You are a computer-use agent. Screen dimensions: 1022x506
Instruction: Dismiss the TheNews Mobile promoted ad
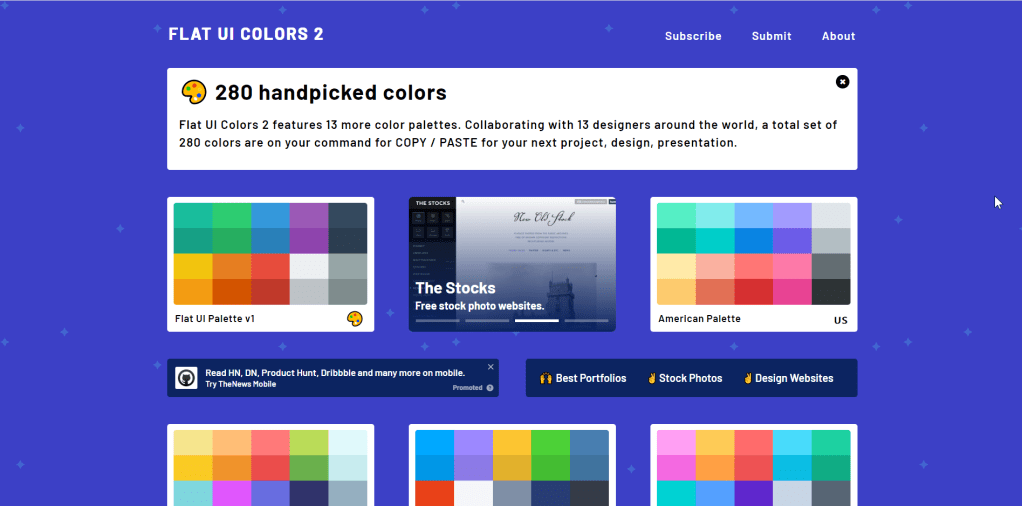pos(490,367)
